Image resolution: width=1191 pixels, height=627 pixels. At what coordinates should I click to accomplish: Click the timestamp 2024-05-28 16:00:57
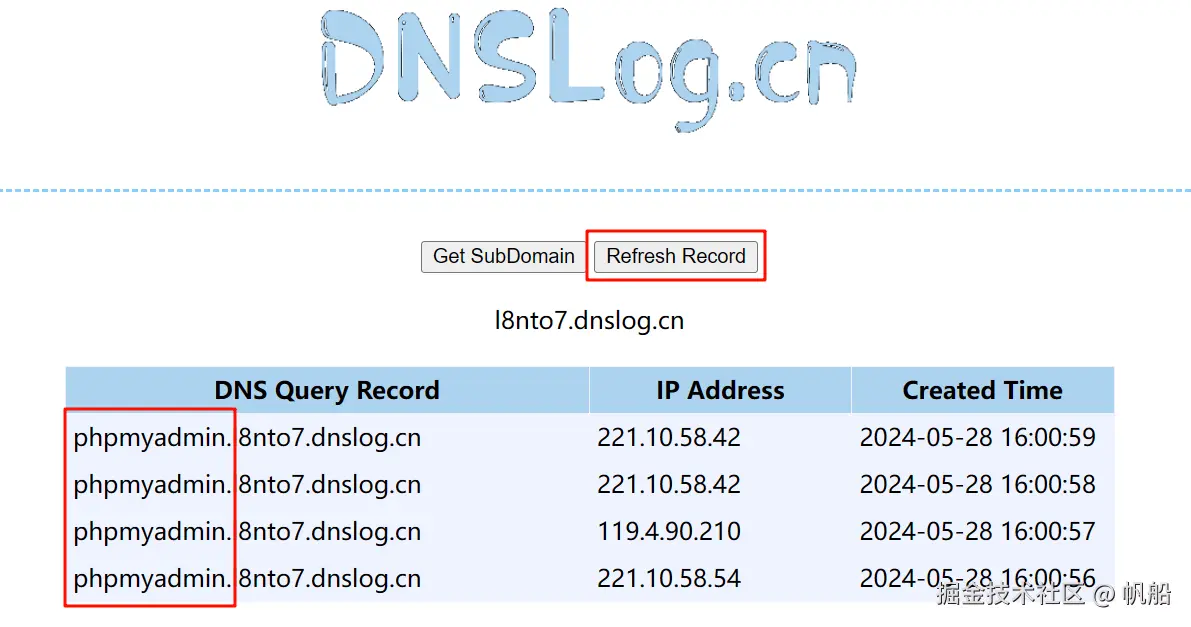(x=978, y=531)
